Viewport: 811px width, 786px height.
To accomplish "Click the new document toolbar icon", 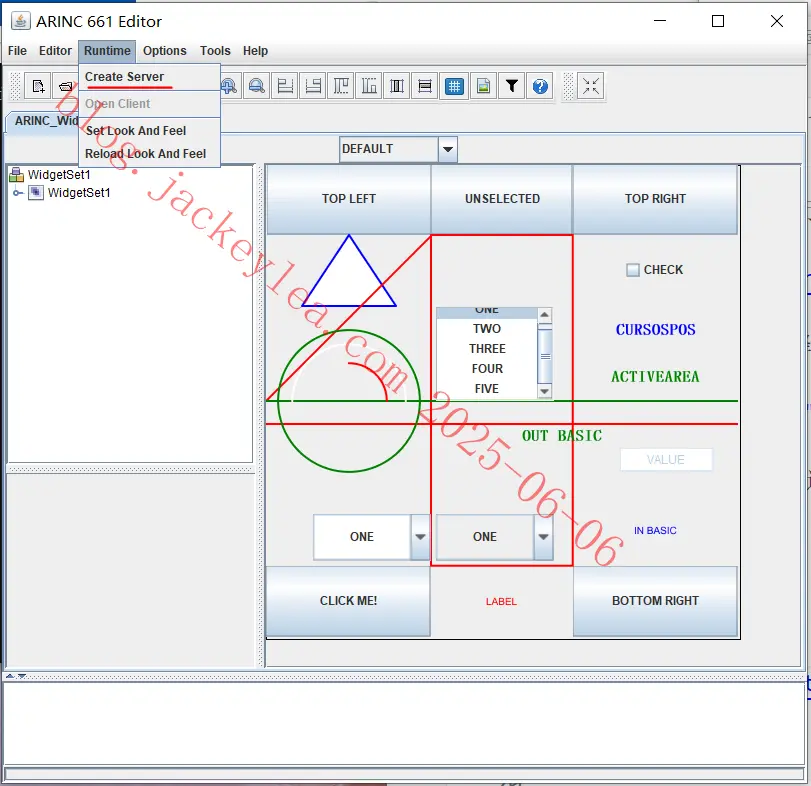I will click(38, 86).
